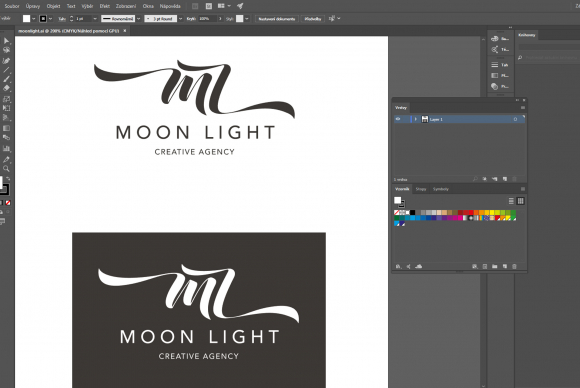Screen dimensions: 580x388
Task: Select the Selection arrow tool
Action: point(6,41)
